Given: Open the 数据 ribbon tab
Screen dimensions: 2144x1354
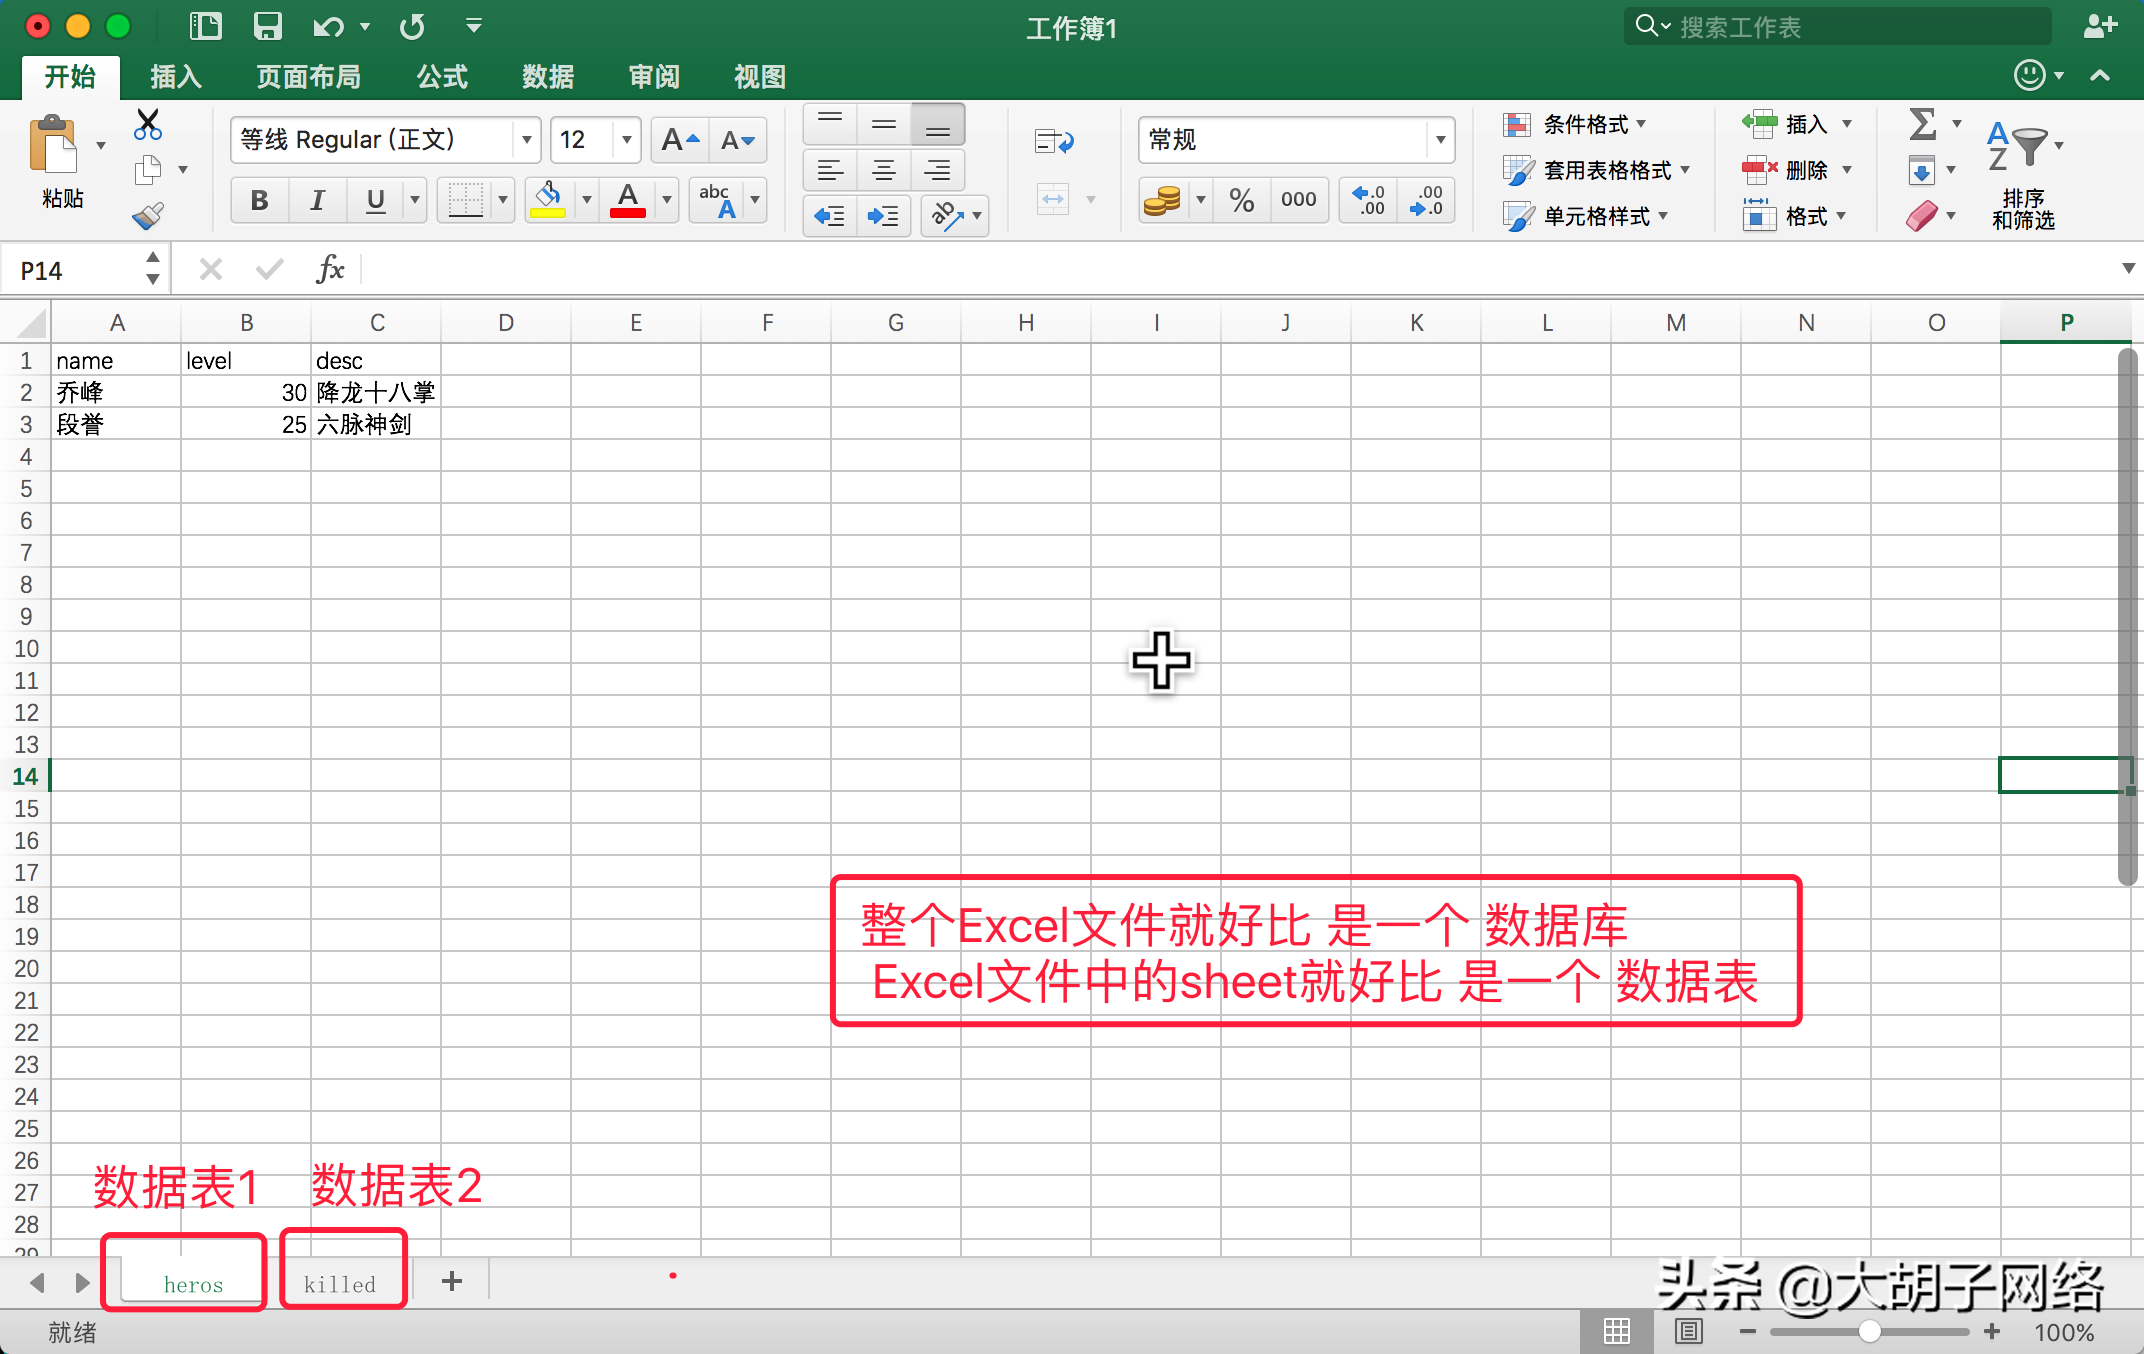Looking at the screenshot, I should 548,76.
